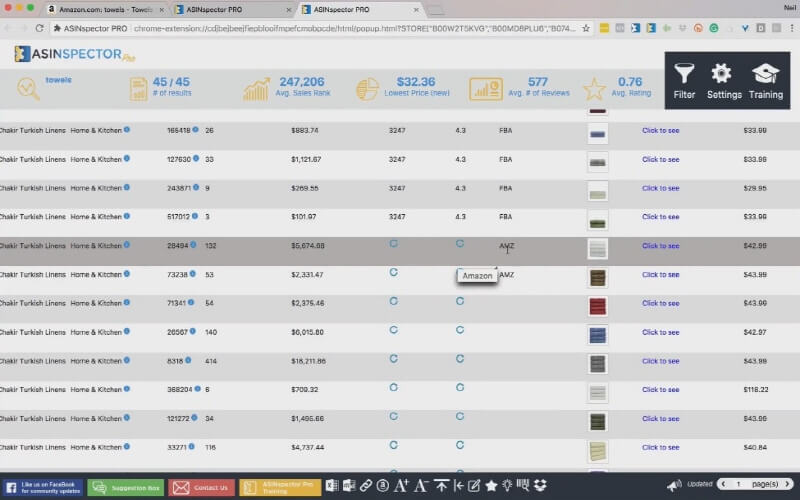Open the blue towel thumbnail in row 26567
Viewport: 800px width, 500px height.
(597, 335)
